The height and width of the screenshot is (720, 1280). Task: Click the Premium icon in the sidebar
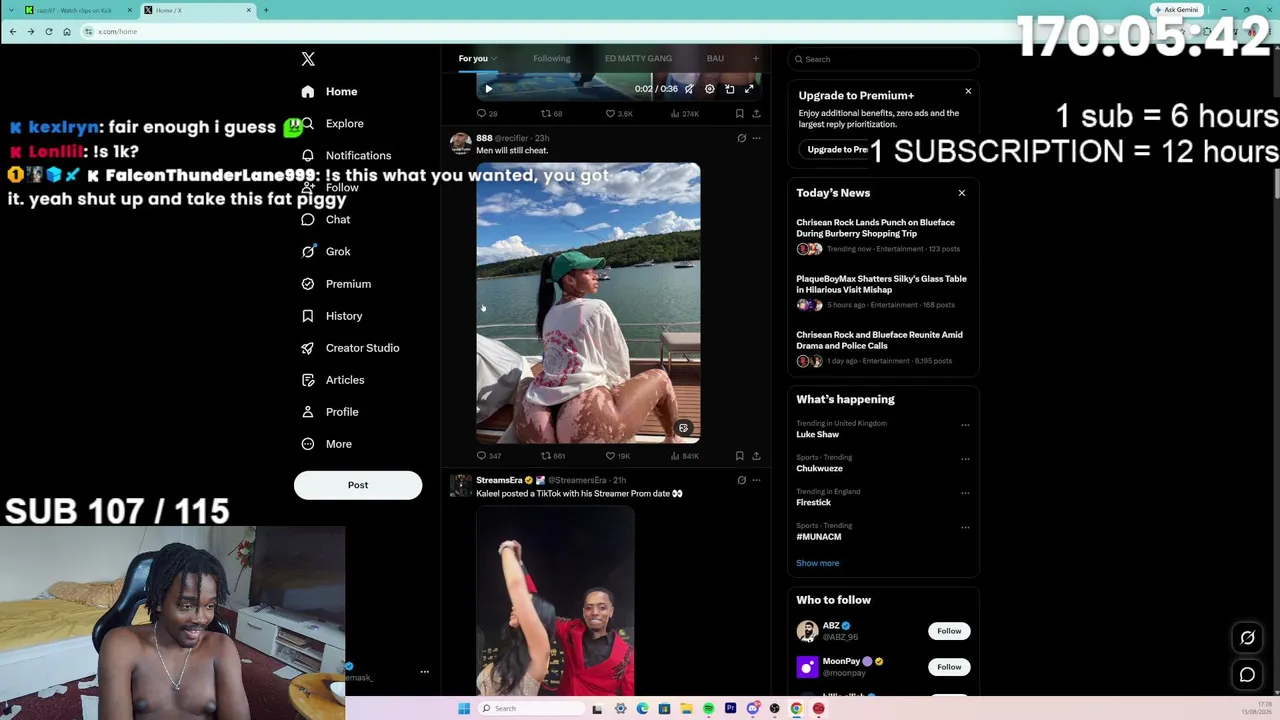click(x=308, y=284)
